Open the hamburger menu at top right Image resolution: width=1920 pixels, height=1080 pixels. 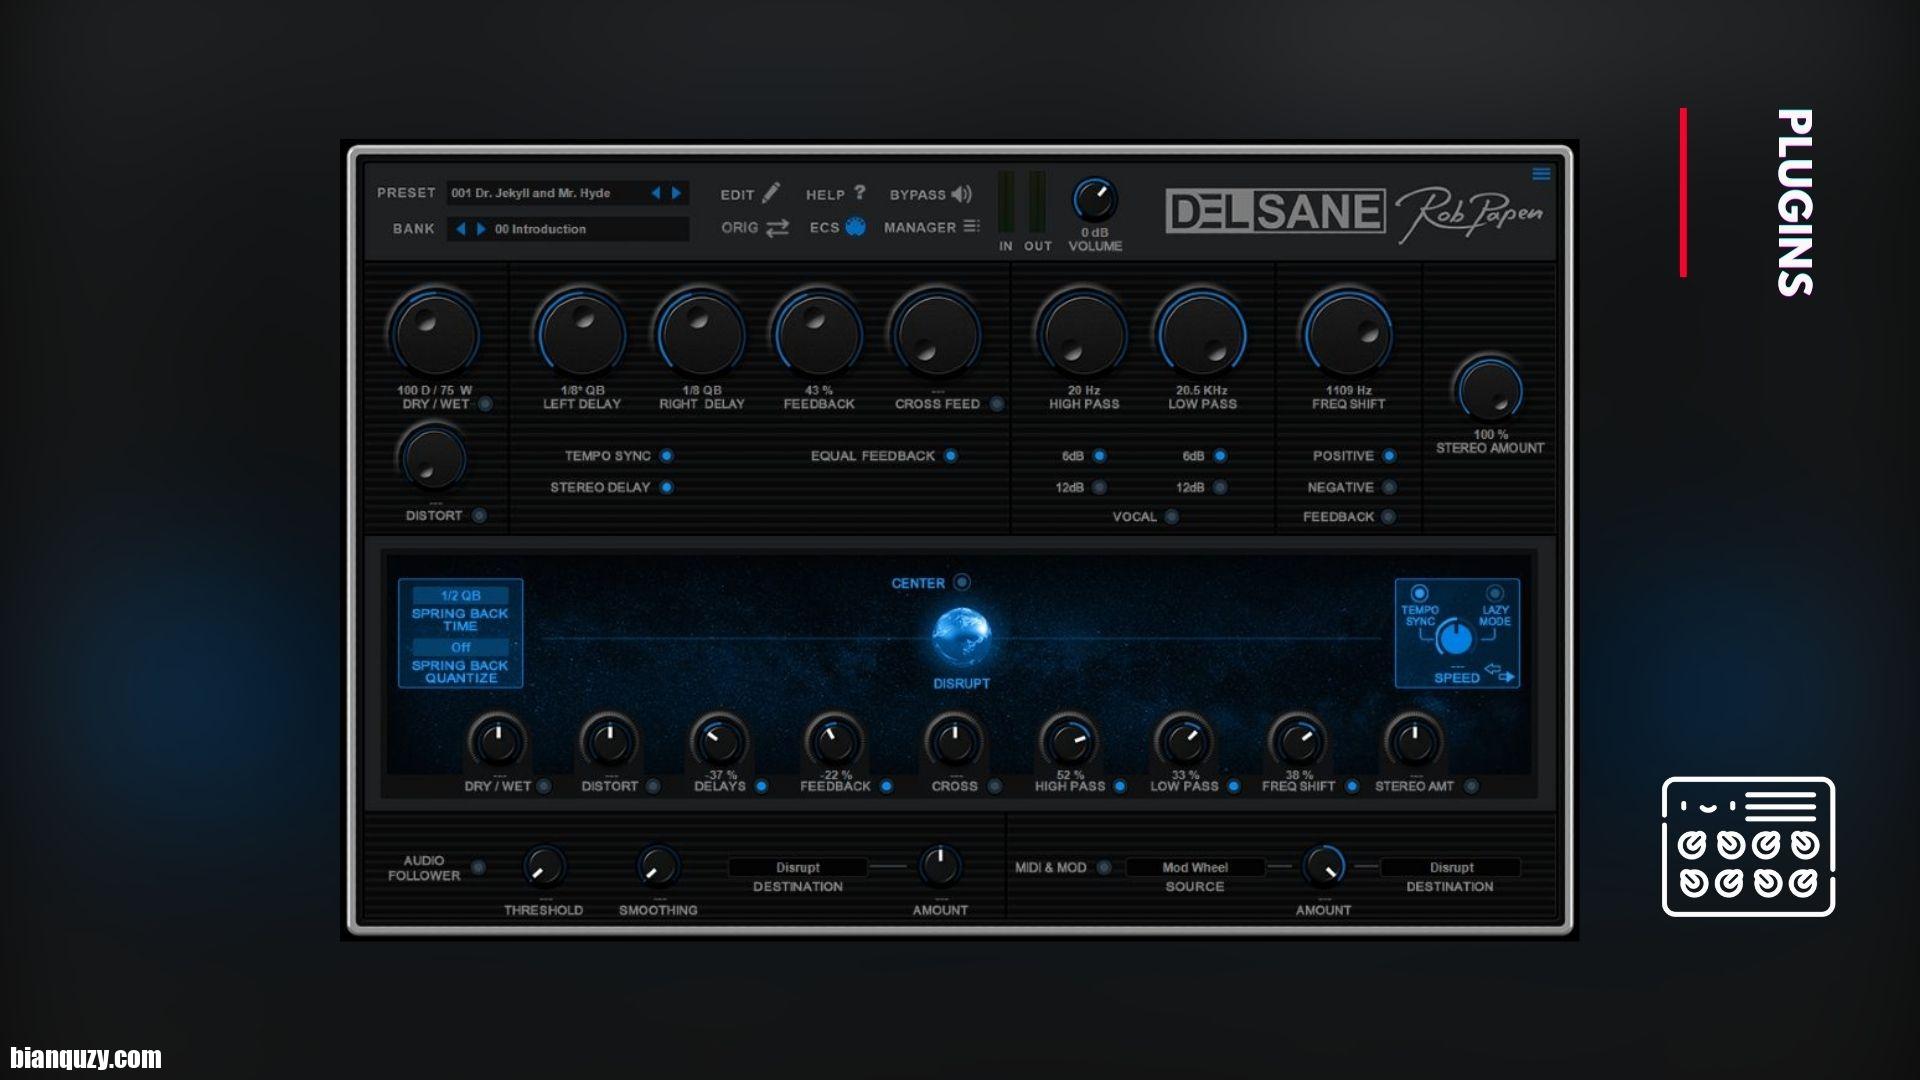1541,174
